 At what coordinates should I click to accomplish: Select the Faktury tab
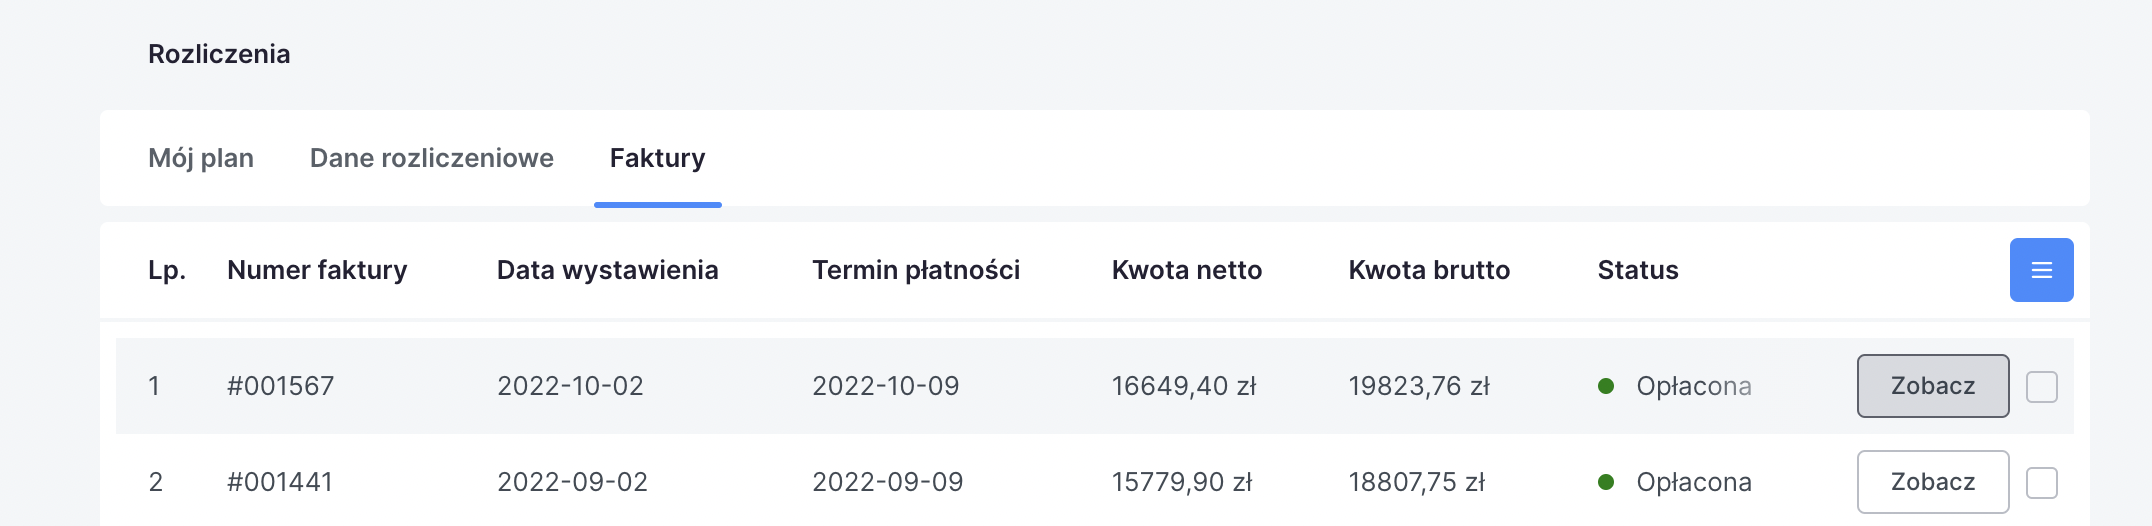click(x=657, y=158)
